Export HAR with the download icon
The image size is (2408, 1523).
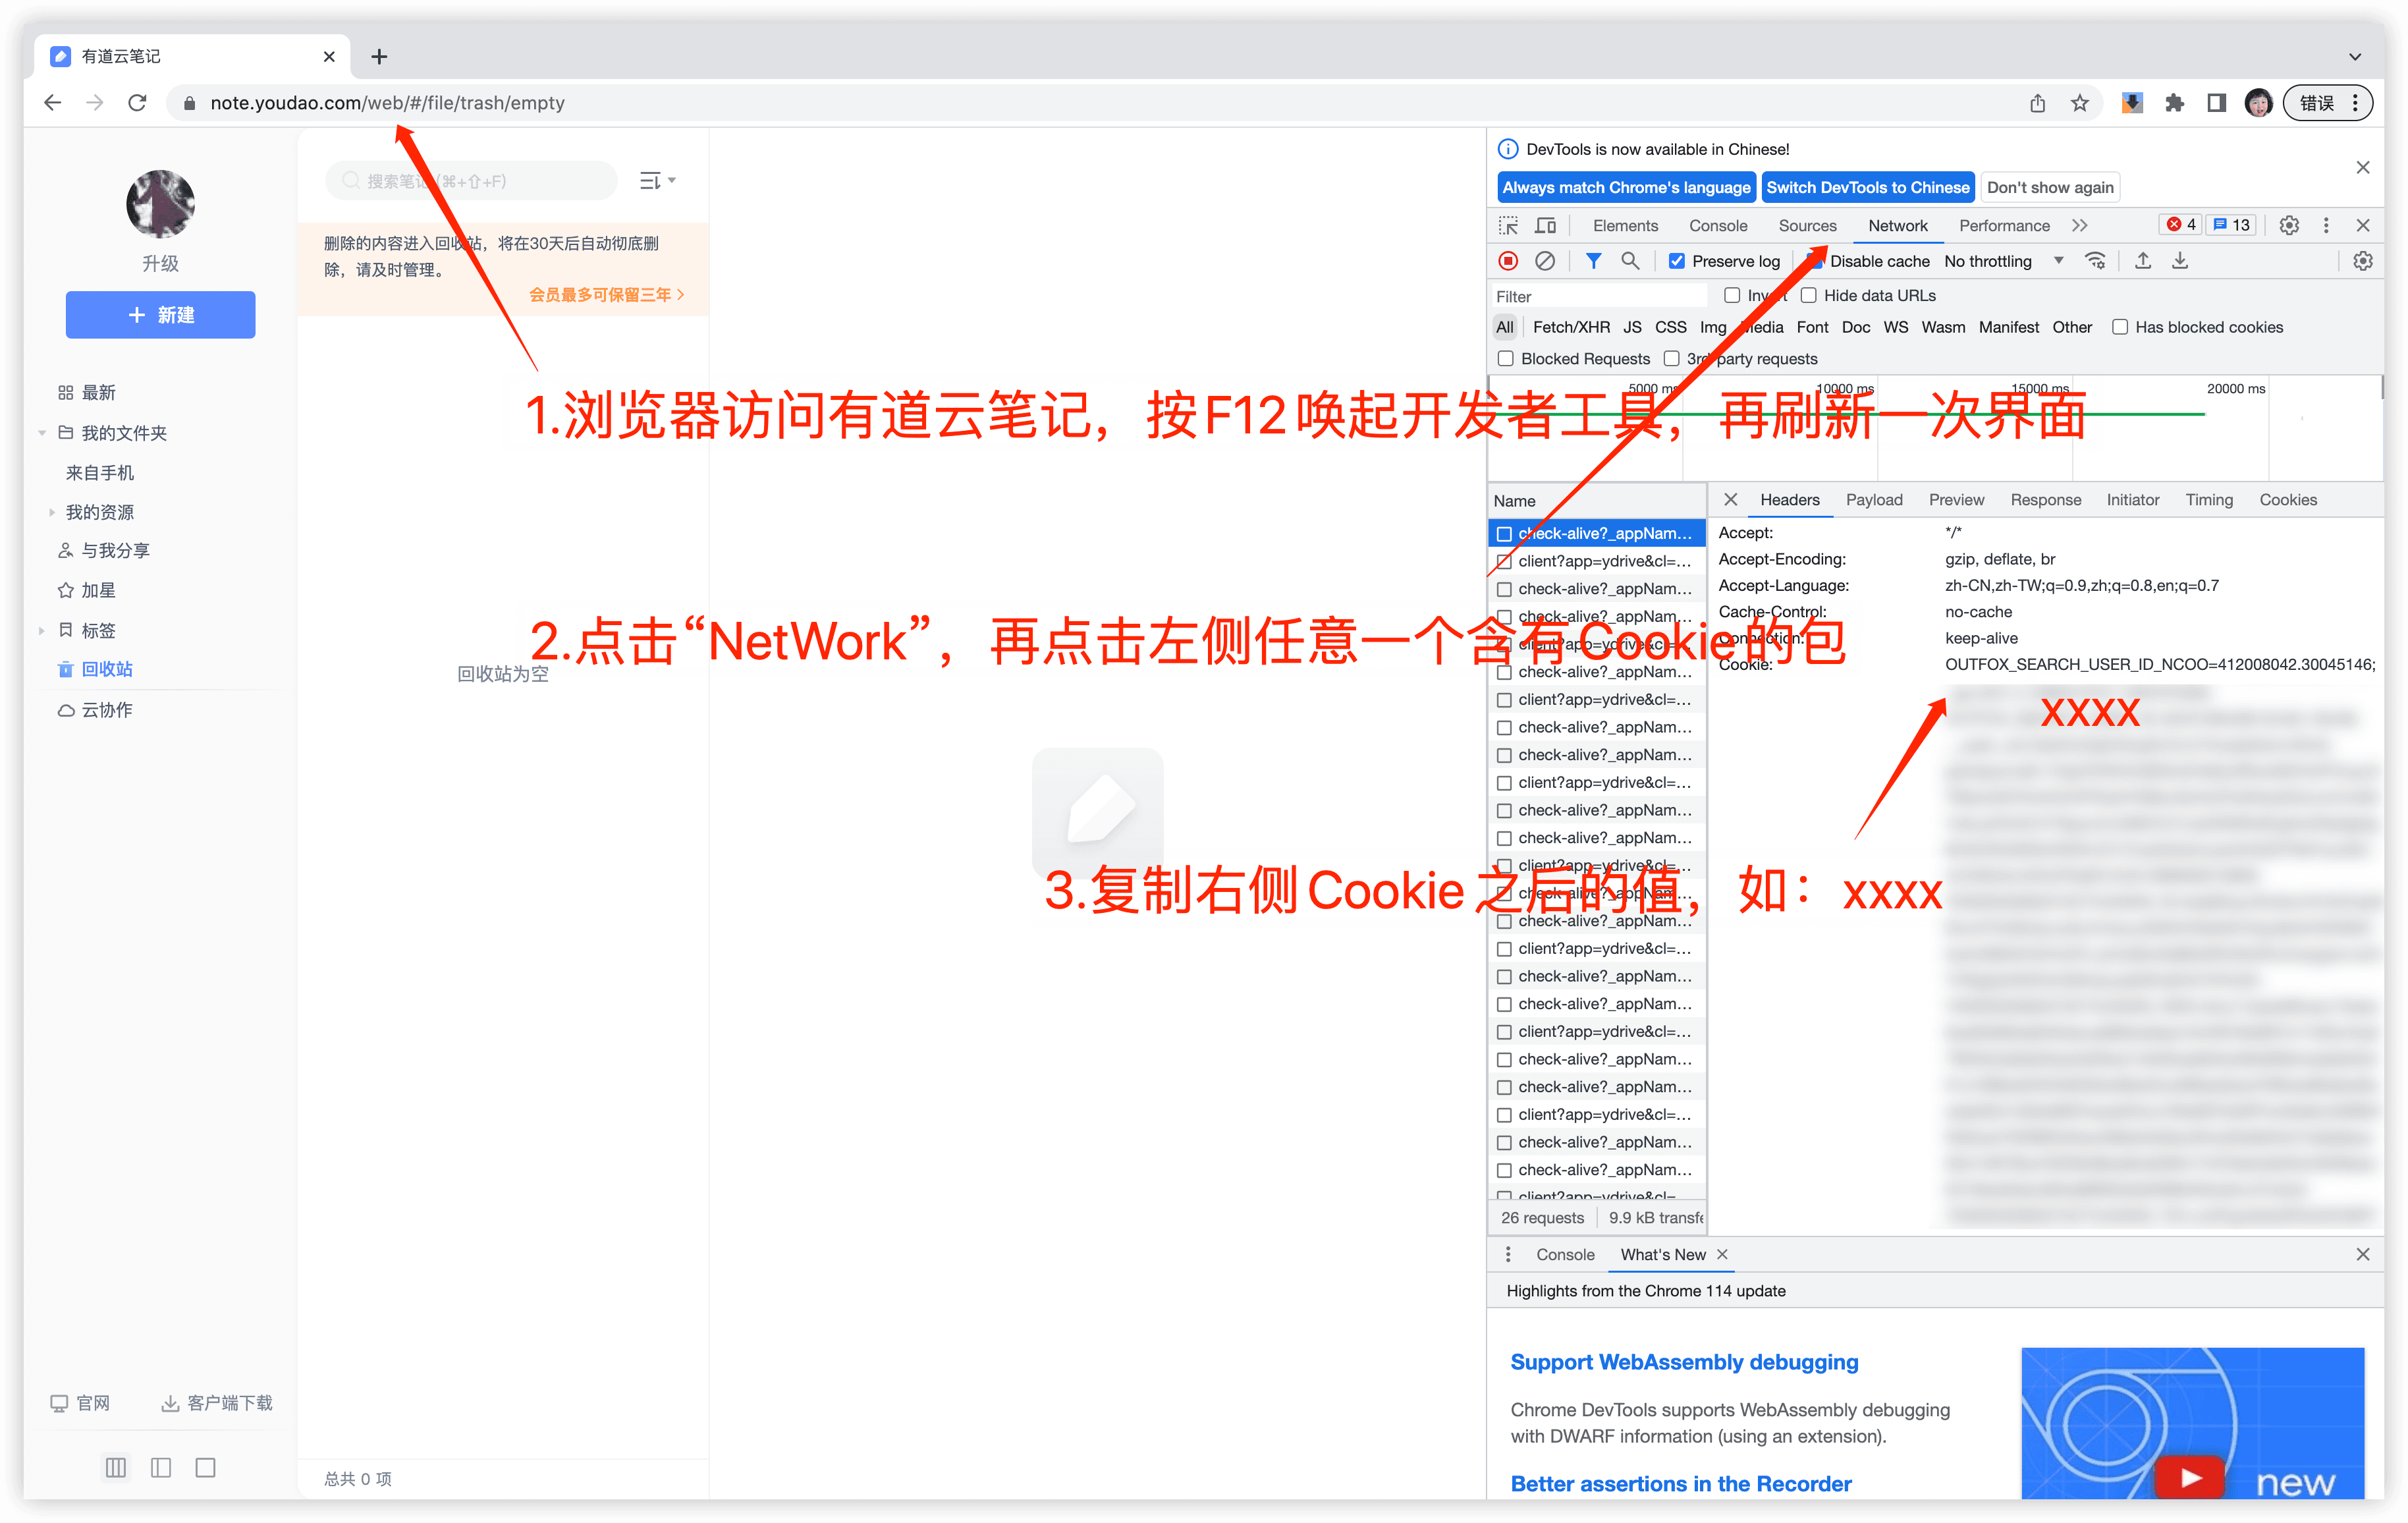(2180, 262)
